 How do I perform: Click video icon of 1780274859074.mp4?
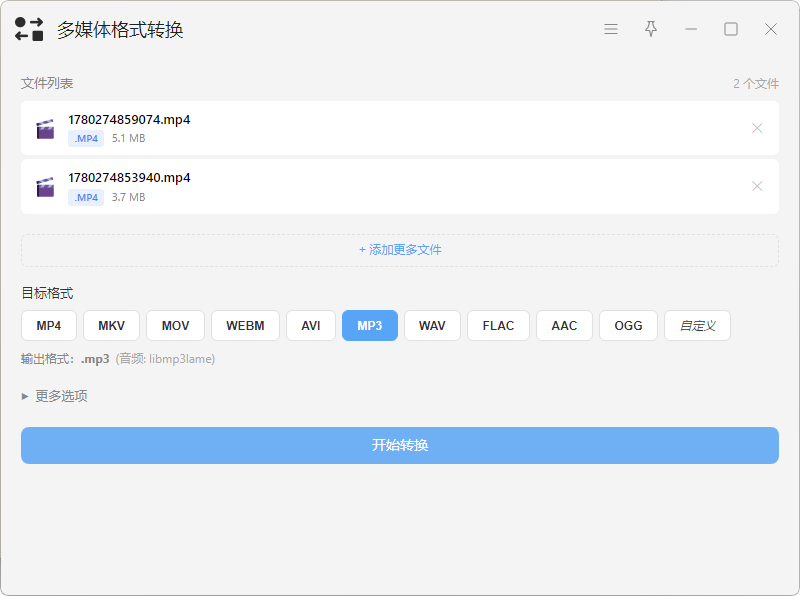[45, 129]
